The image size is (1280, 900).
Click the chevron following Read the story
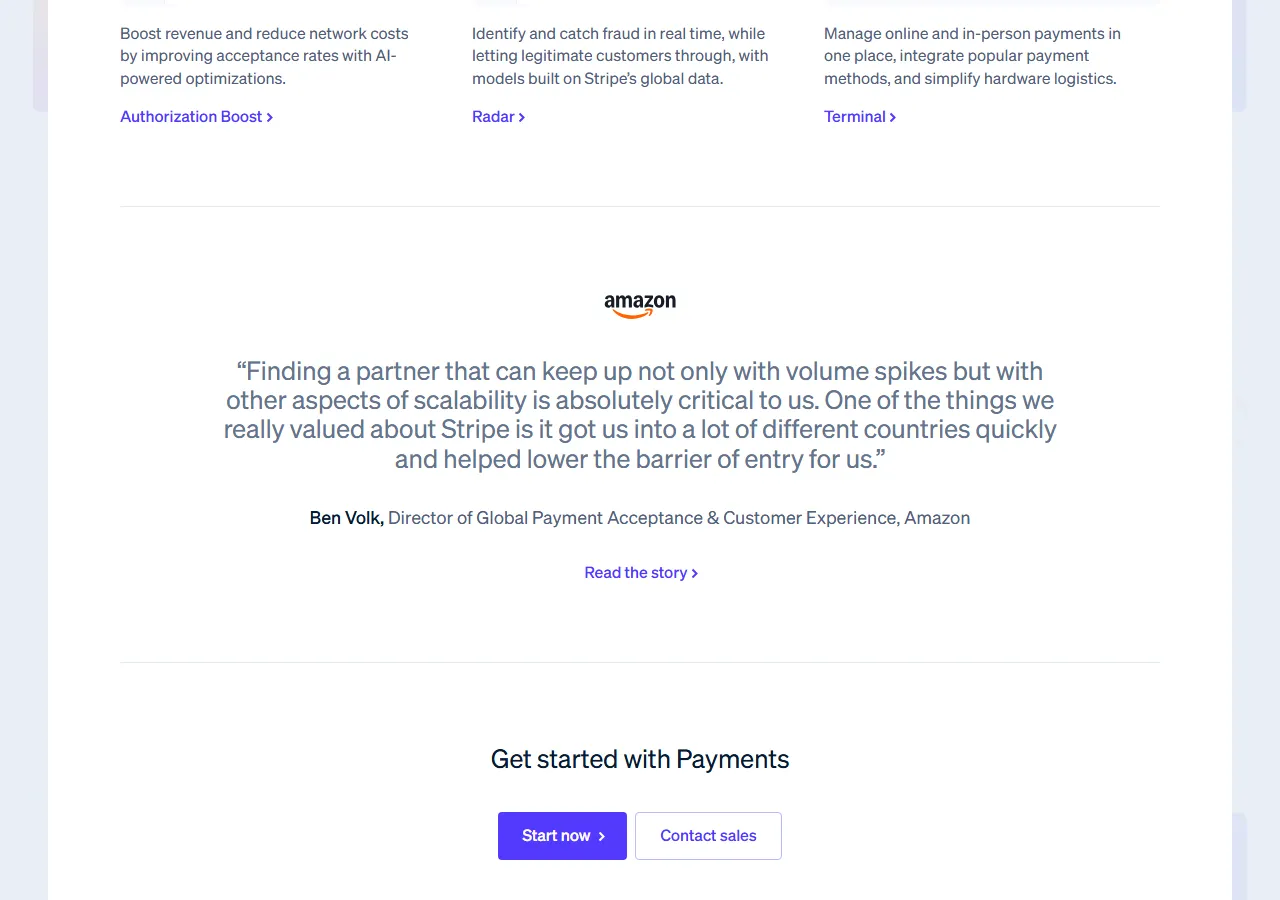pyautogui.click(x=697, y=573)
